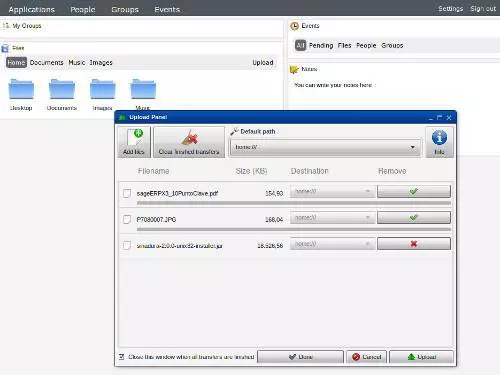
Task: Click the Events clock icon
Action: pos(294,26)
